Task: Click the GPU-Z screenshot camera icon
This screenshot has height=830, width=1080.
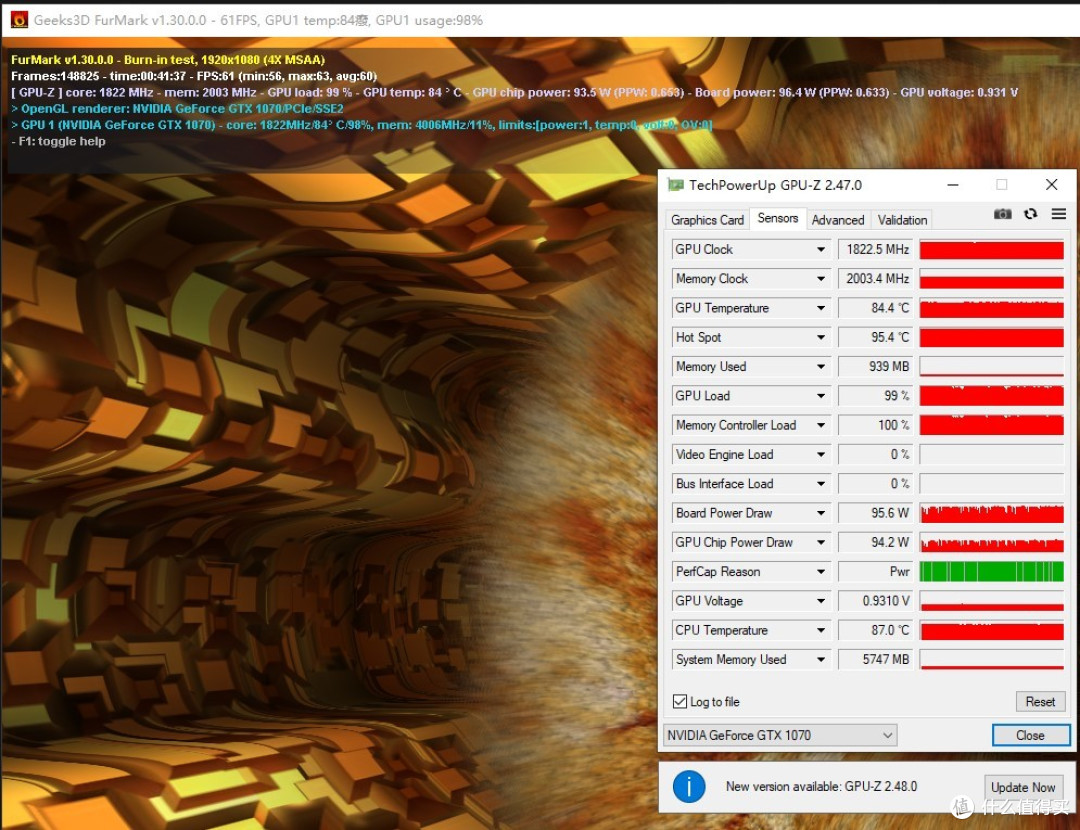Action: click(x=1002, y=214)
